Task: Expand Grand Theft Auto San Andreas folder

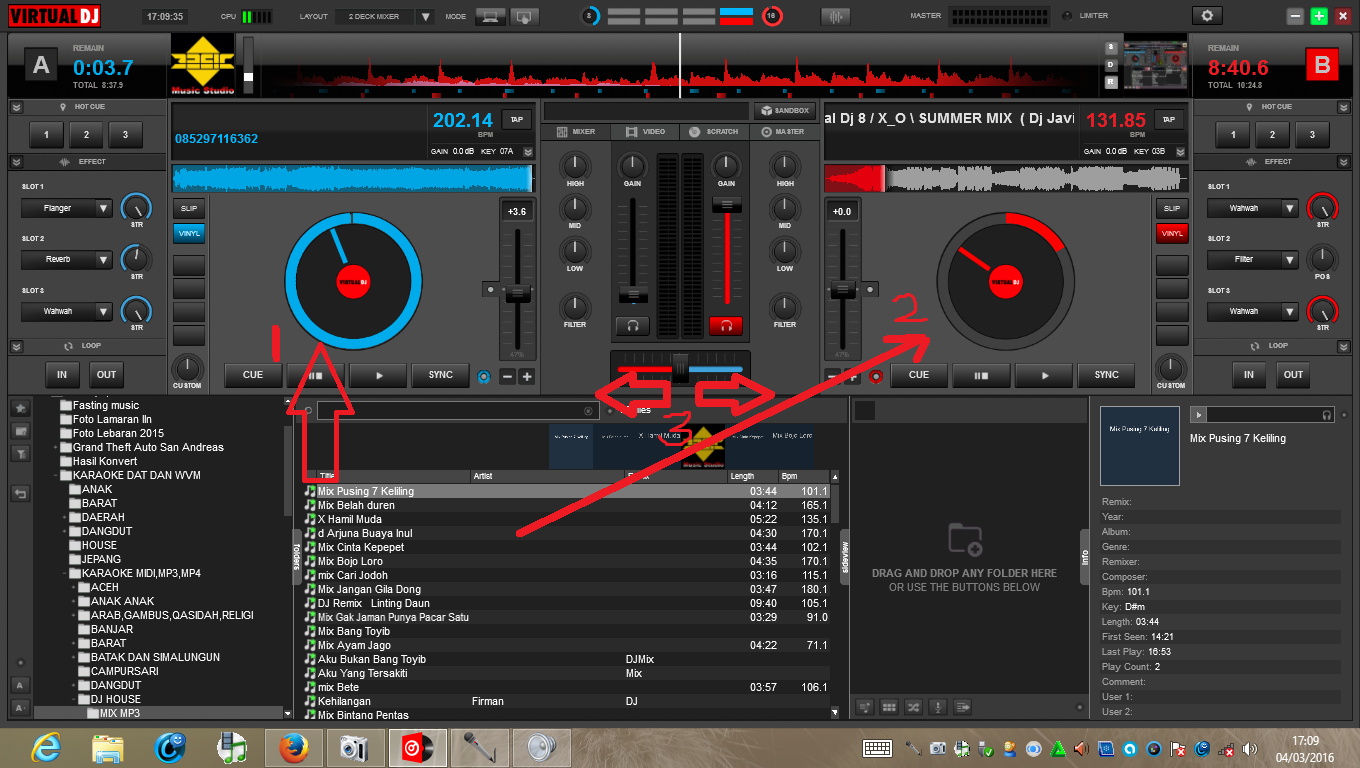Action: pyautogui.click(x=56, y=447)
